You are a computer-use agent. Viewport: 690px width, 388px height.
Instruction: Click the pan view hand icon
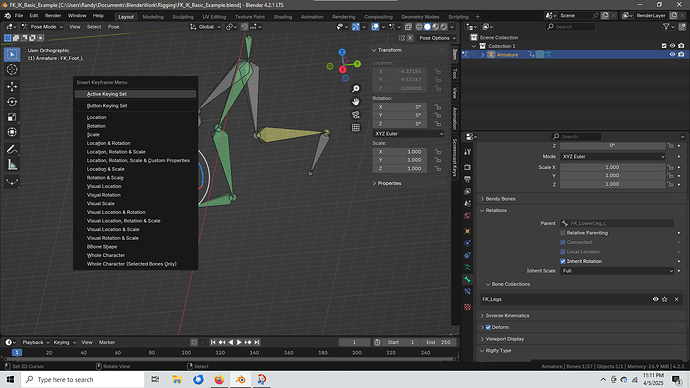(356, 102)
